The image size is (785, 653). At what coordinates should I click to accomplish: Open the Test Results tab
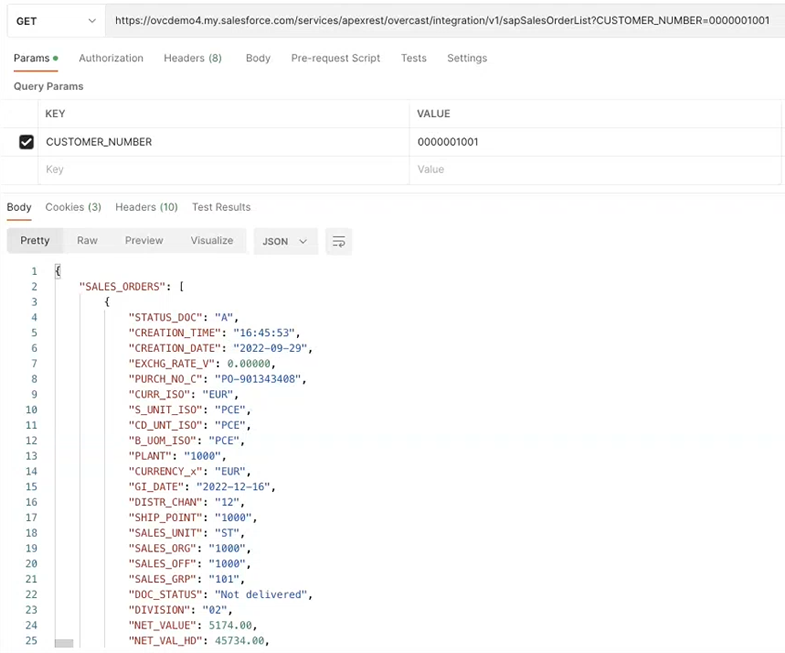point(221,207)
